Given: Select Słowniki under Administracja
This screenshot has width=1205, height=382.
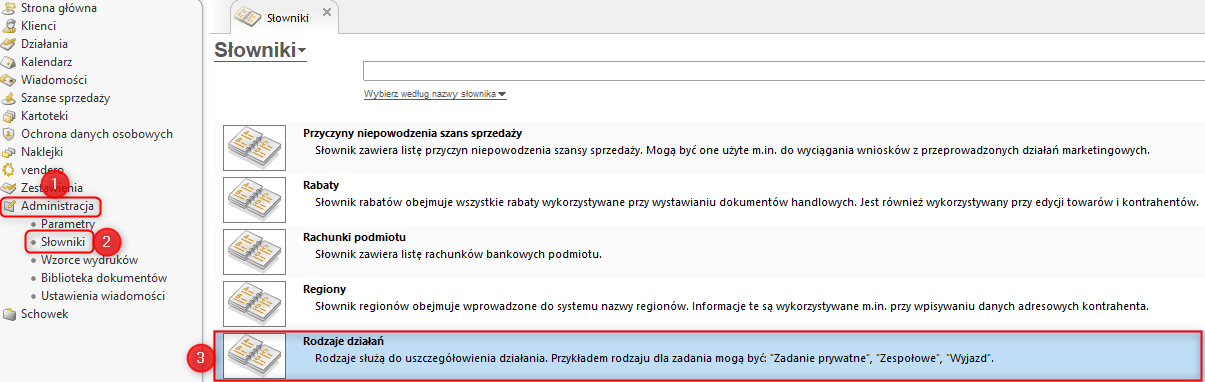Looking at the screenshot, I should pos(63,242).
